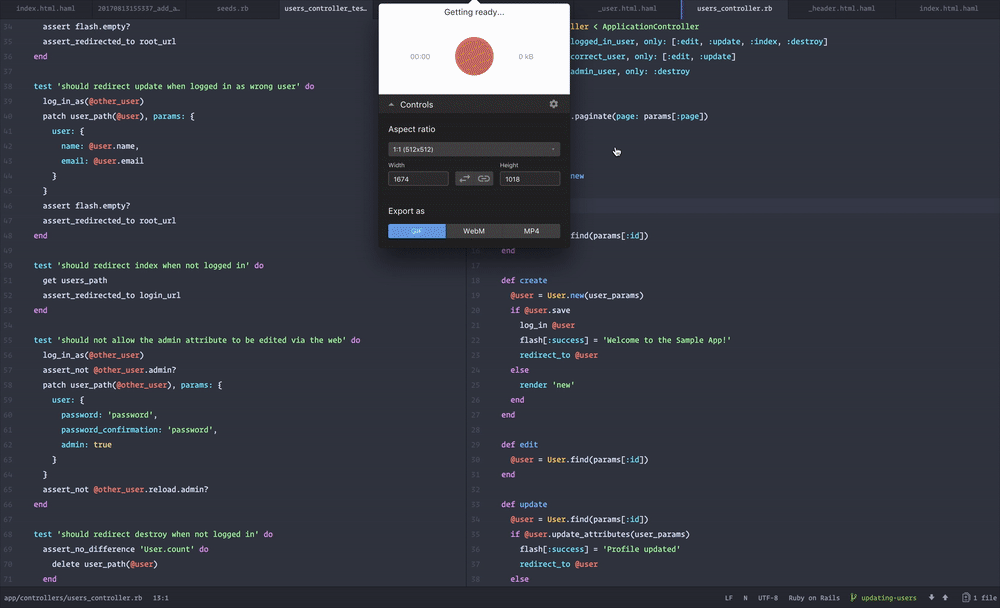Viewport: 1000px width, 608px height.
Task: Click the app/controllers/users_controller.rb file path
Action: click(73, 598)
